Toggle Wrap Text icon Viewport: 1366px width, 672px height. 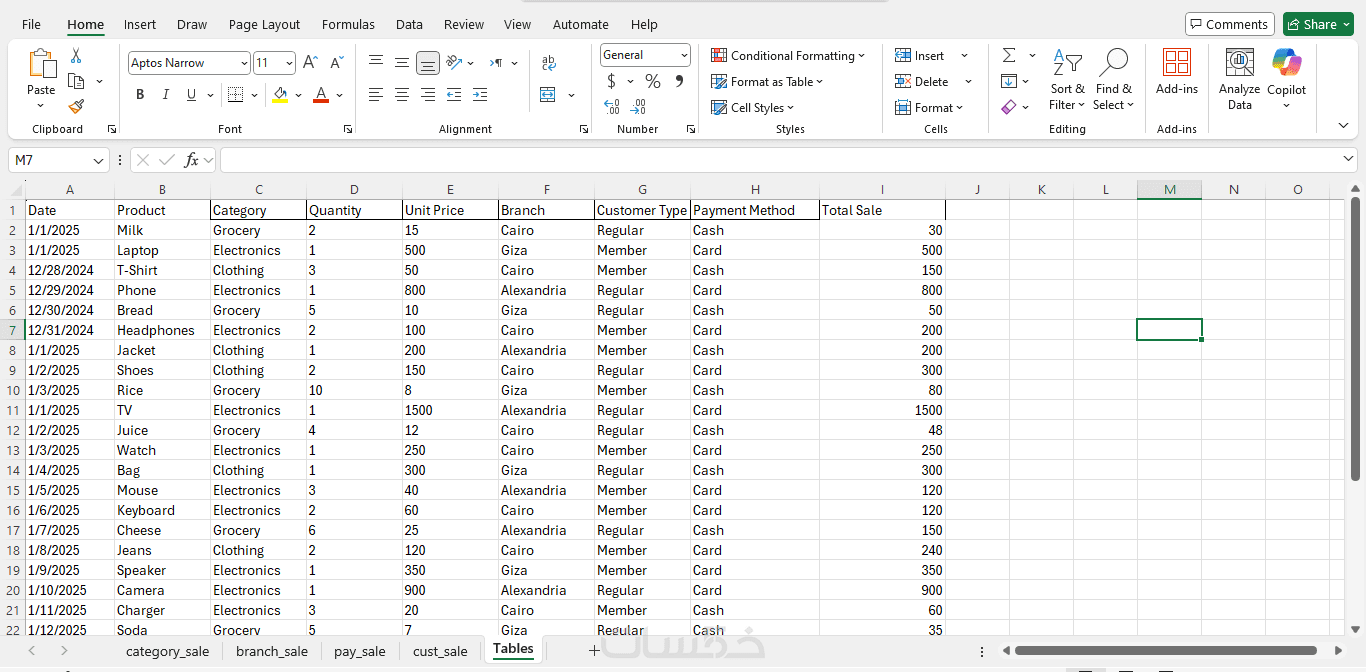pyautogui.click(x=548, y=63)
